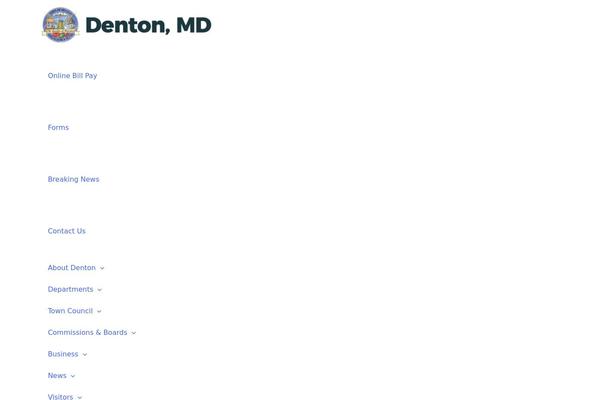This screenshot has width=600, height=400.
Task: Expand the Departments chevron arrow
Action: tap(100, 290)
